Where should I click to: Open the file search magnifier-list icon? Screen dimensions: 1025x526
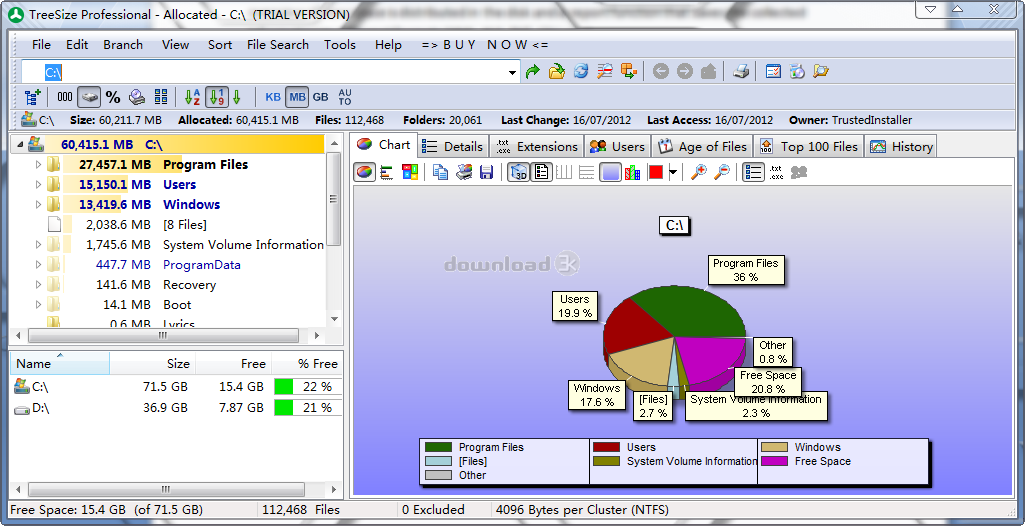(605, 71)
